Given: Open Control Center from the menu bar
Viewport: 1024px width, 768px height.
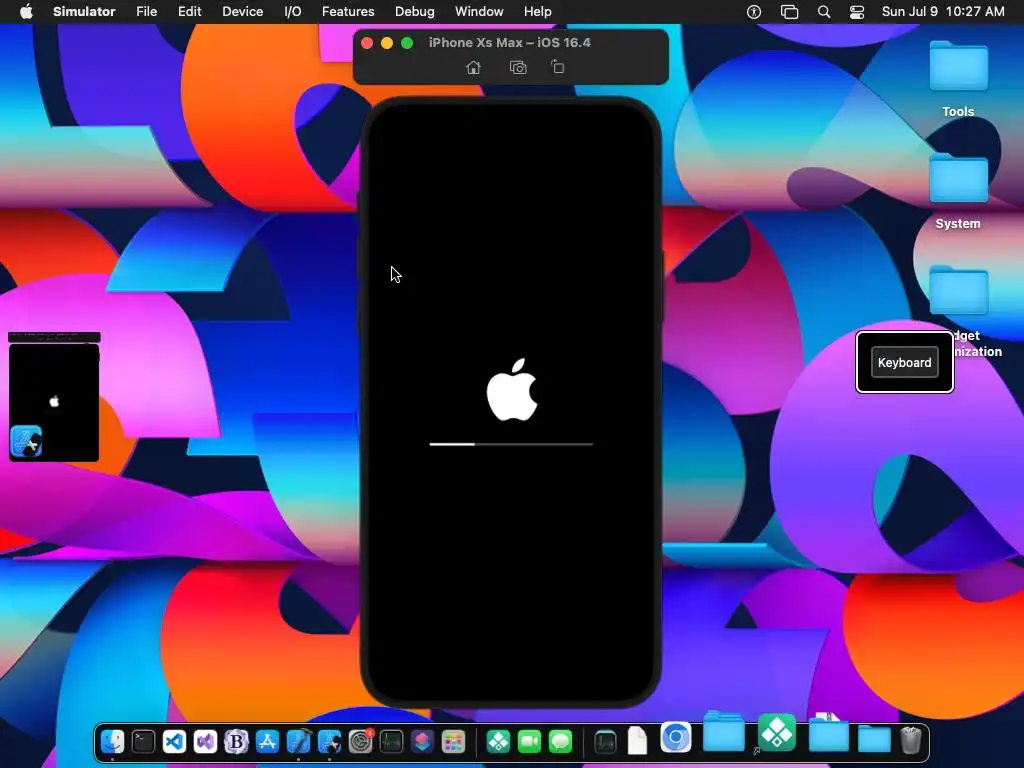Looking at the screenshot, I should click(857, 12).
